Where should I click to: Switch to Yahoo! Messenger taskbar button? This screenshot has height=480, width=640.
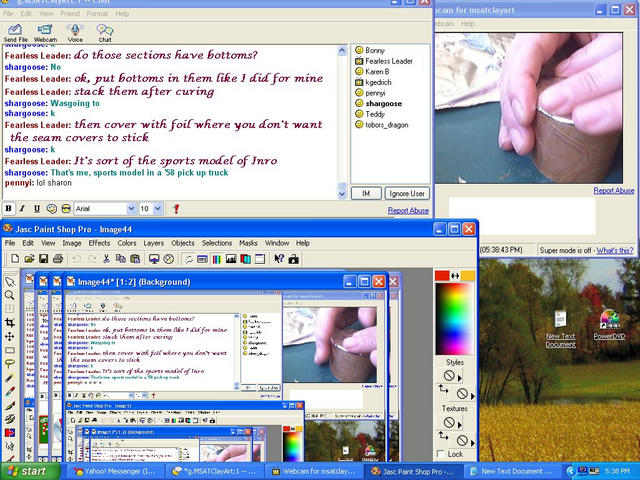point(114,471)
